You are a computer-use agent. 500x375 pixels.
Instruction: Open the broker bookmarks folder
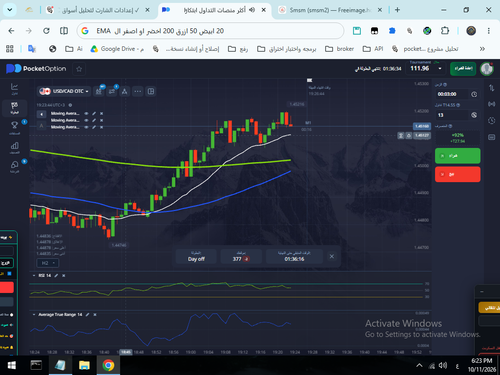pyautogui.click(x=339, y=49)
